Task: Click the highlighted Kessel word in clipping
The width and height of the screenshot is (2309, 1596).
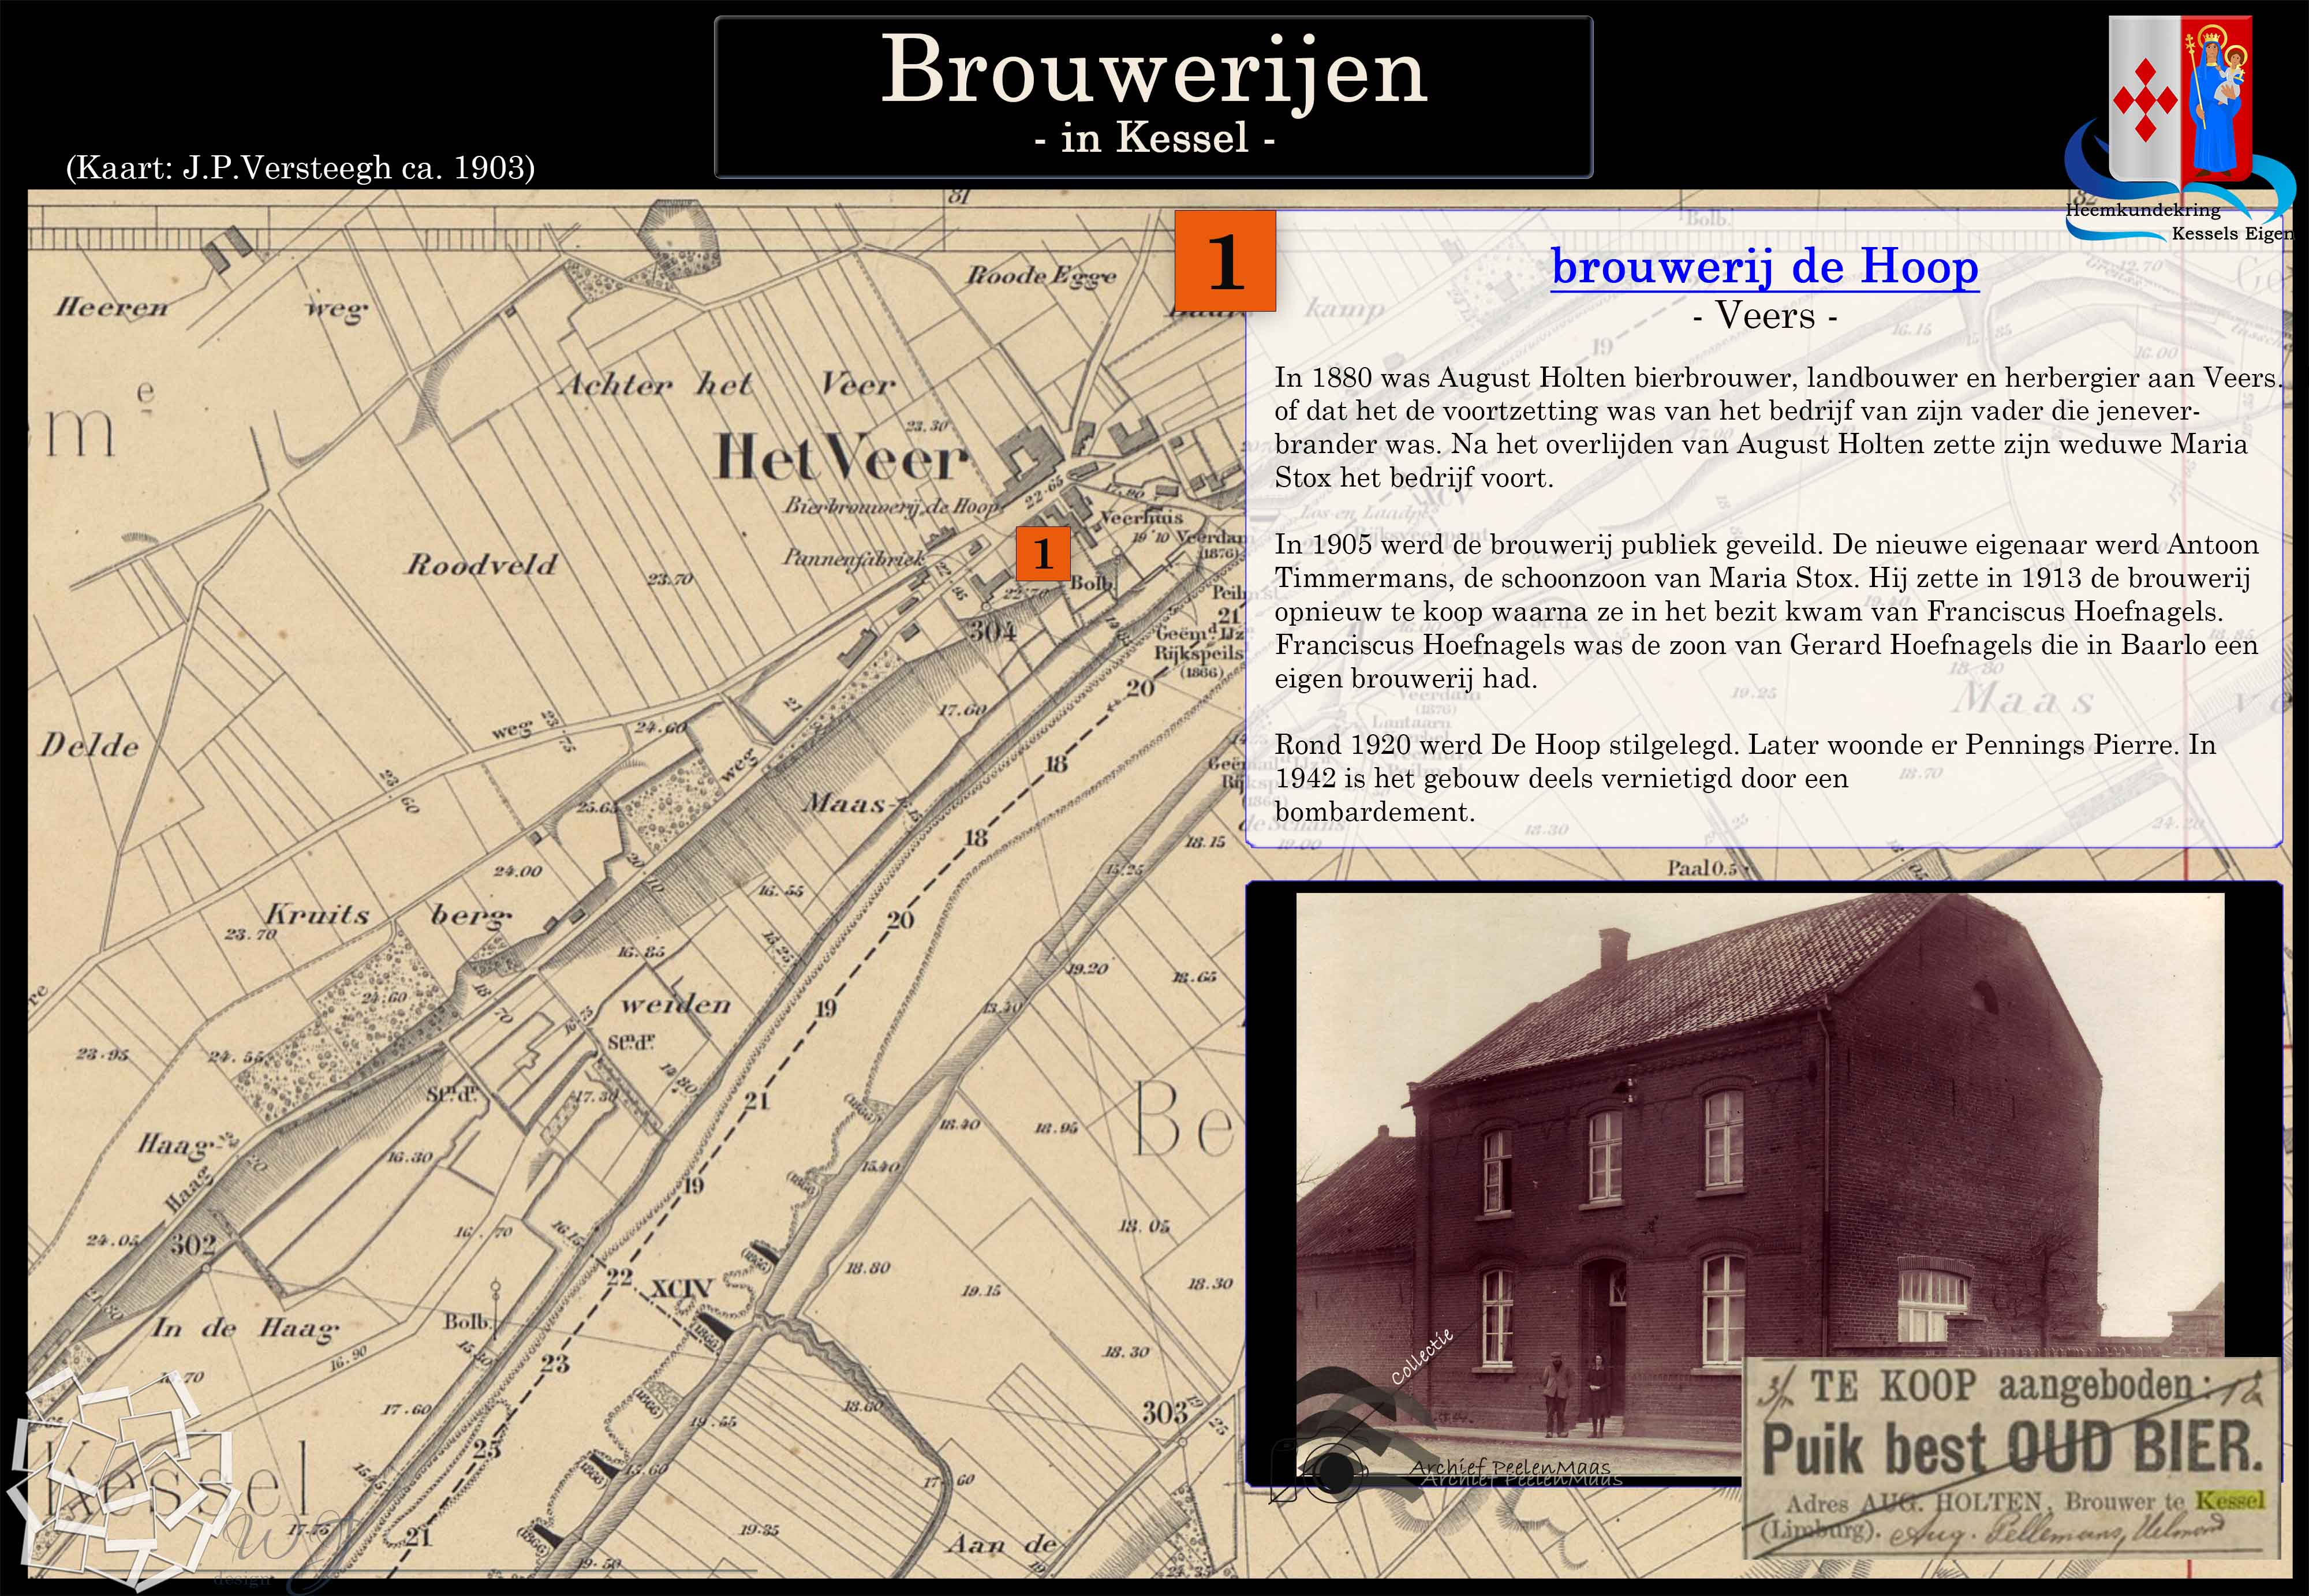Action: click(x=2229, y=1500)
